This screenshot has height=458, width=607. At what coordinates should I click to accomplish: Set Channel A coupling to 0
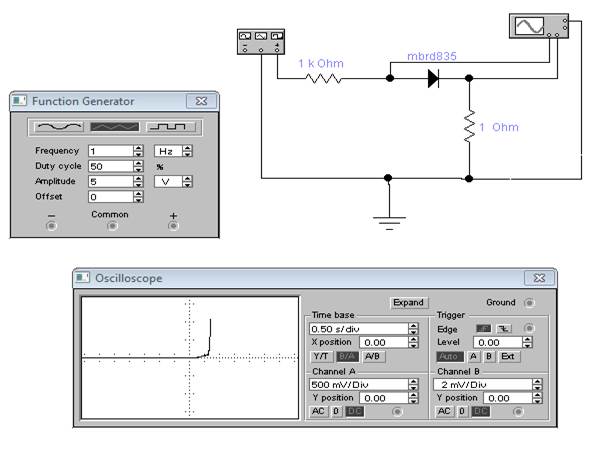point(336,411)
